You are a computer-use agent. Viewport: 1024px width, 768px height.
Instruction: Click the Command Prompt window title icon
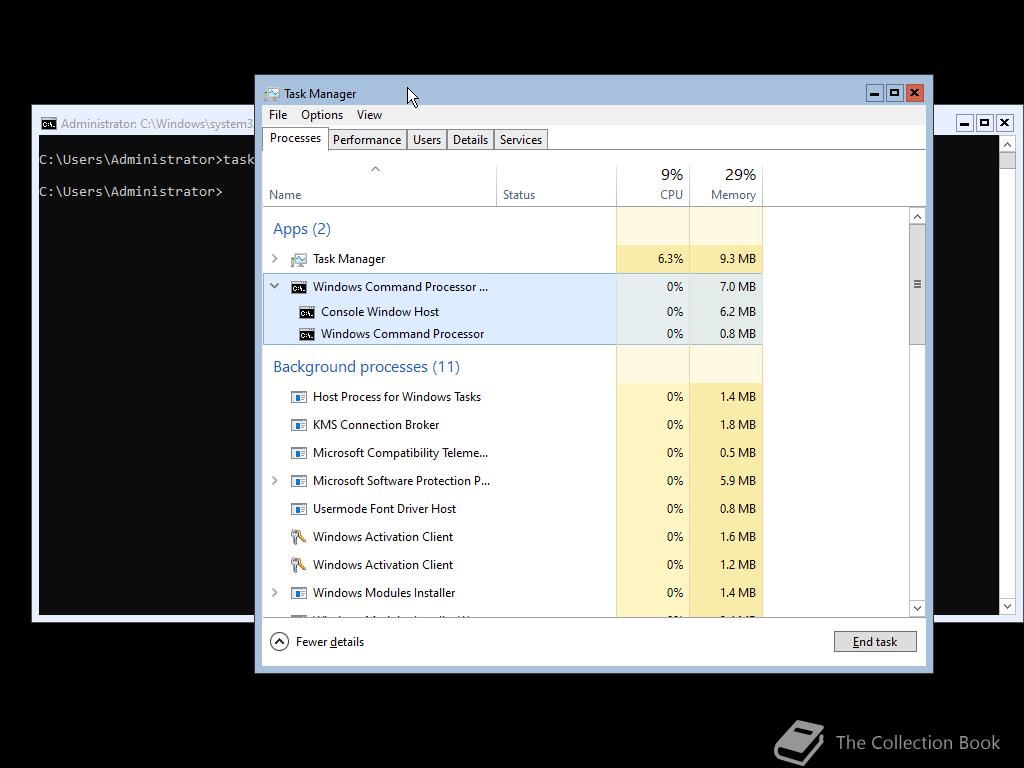[x=48, y=124]
